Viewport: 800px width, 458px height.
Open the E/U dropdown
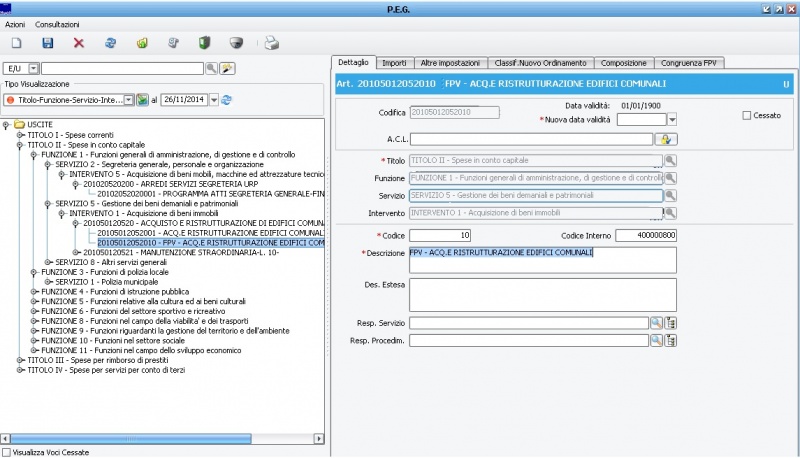[x=33, y=68]
